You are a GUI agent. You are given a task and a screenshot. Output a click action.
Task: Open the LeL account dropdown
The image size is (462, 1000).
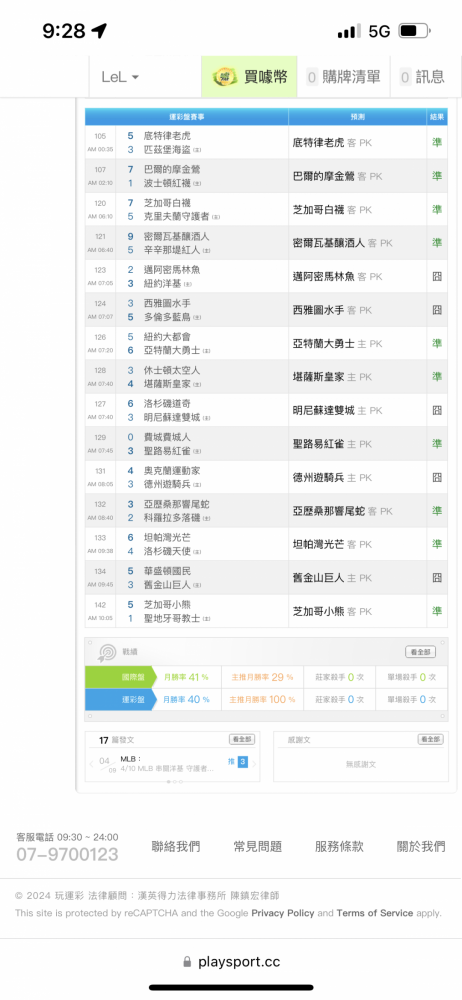pos(120,77)
